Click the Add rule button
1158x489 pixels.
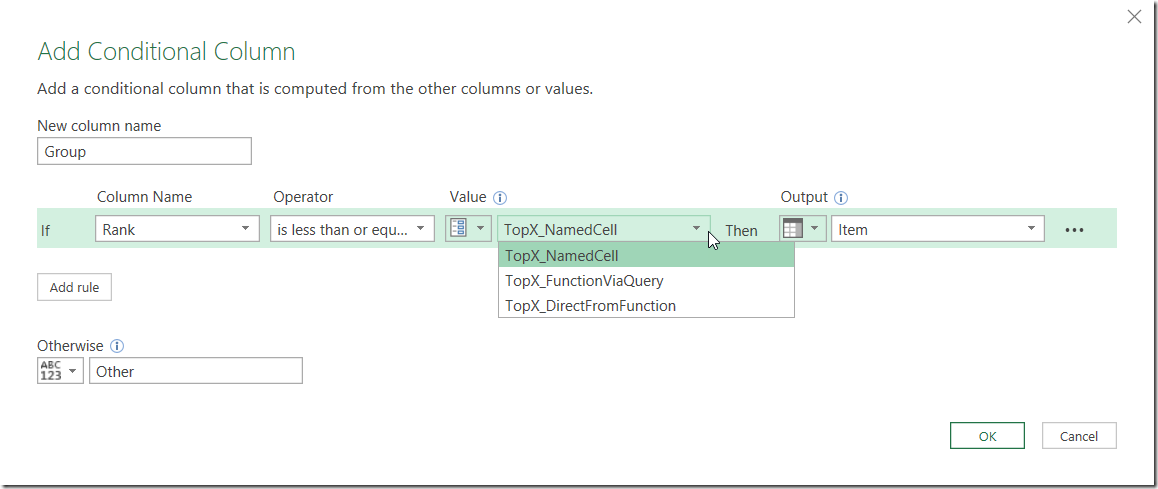tap(75, 287)
